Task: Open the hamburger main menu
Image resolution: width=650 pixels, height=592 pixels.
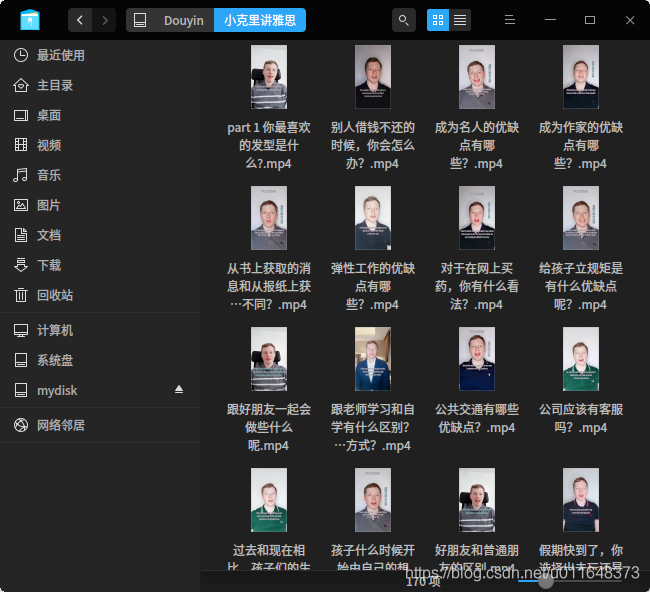Action: tap(510, 20)
